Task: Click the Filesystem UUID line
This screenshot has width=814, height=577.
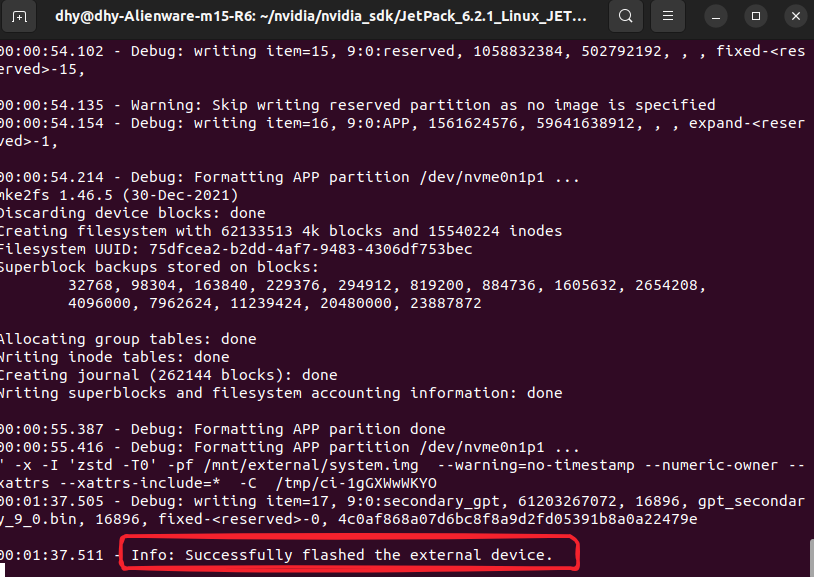Action: point(236,249)
